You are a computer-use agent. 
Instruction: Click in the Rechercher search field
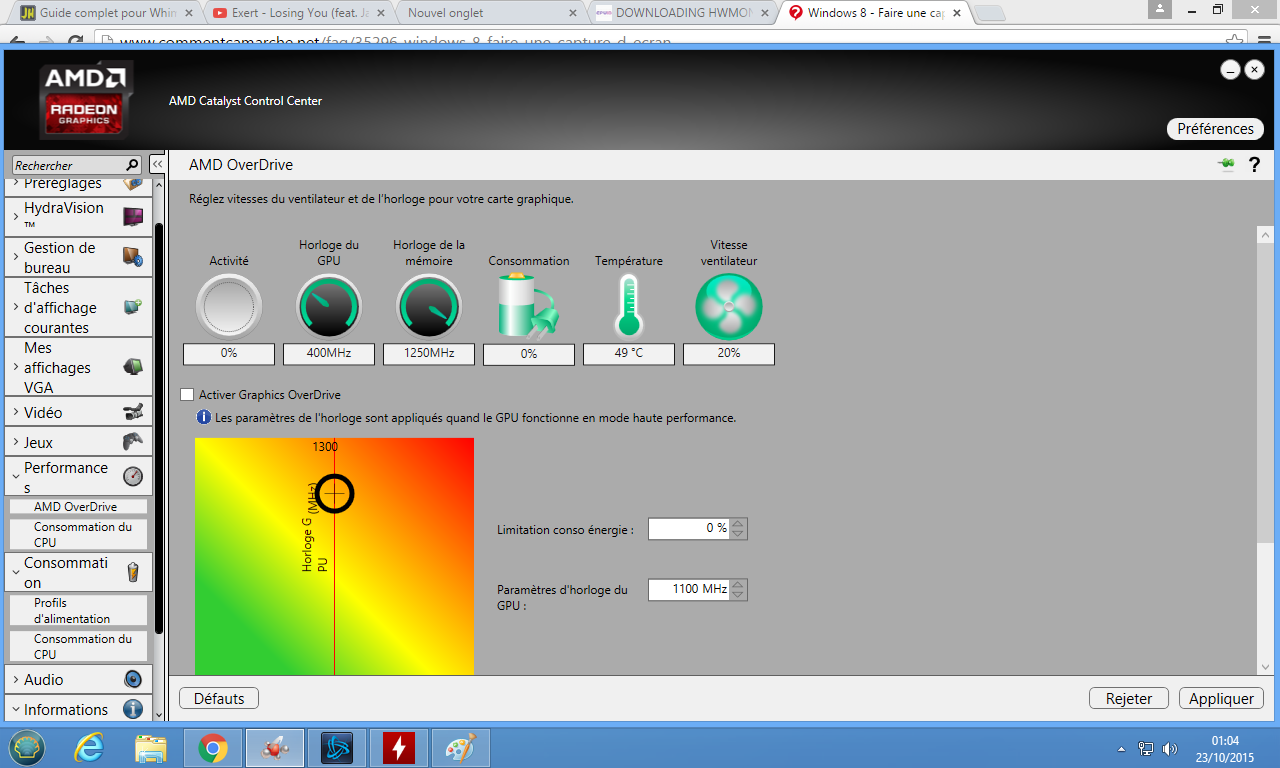coord(68,165)
